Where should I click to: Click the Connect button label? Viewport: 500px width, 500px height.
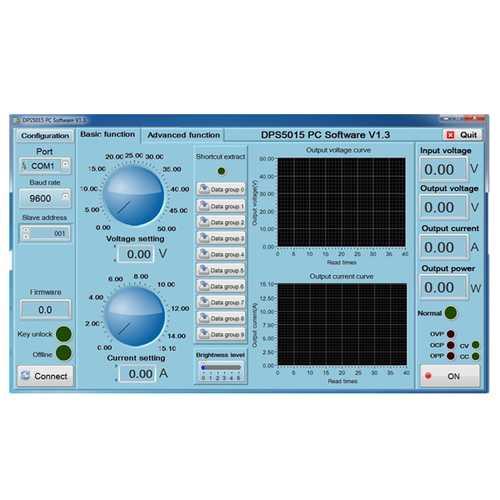click(x=51, y=376)
